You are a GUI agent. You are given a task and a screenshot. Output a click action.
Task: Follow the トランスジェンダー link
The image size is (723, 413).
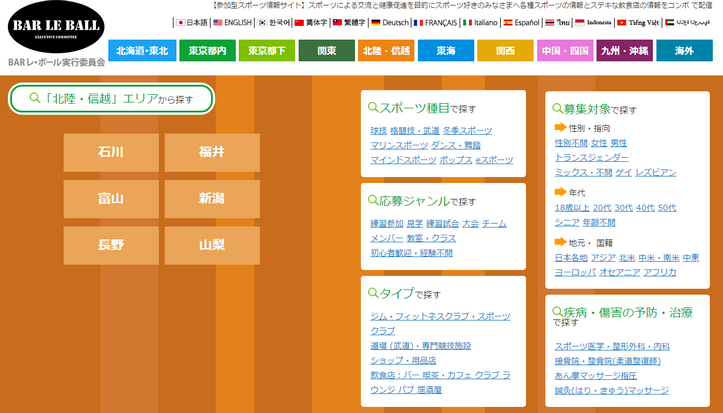(x=591, y=157)
